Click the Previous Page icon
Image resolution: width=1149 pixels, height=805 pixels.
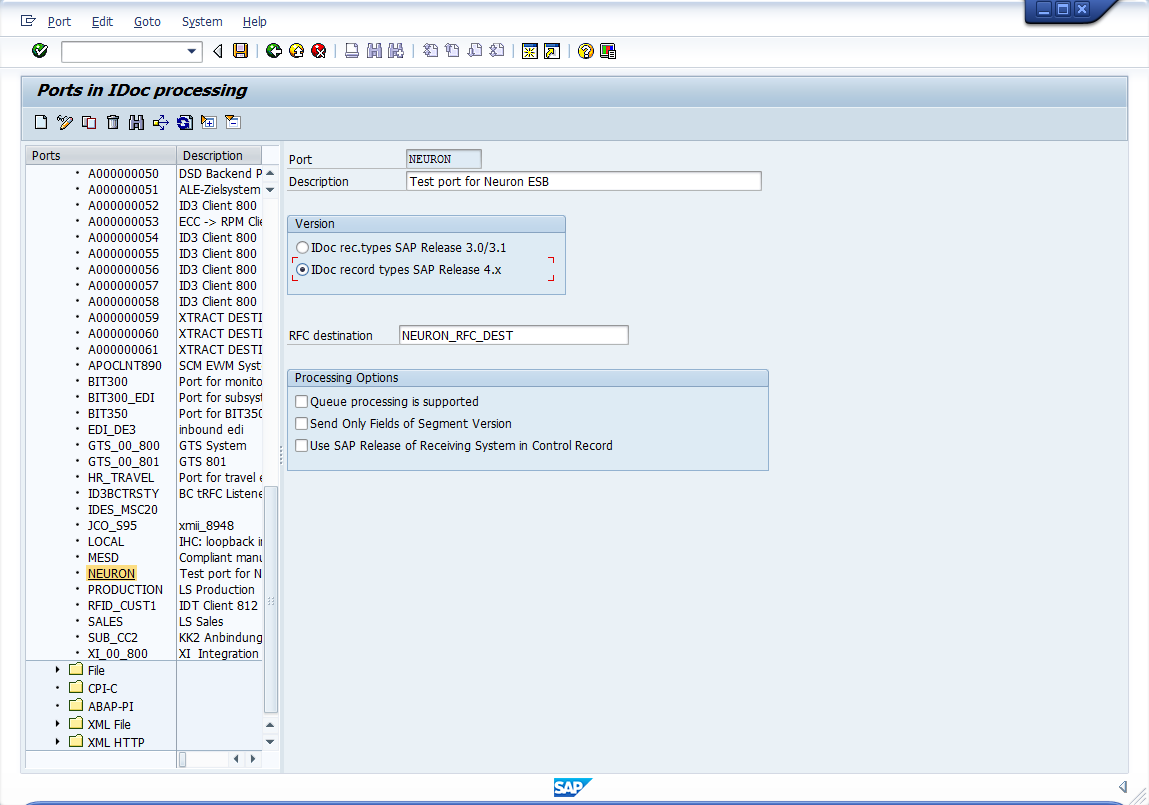coord(453,51)
